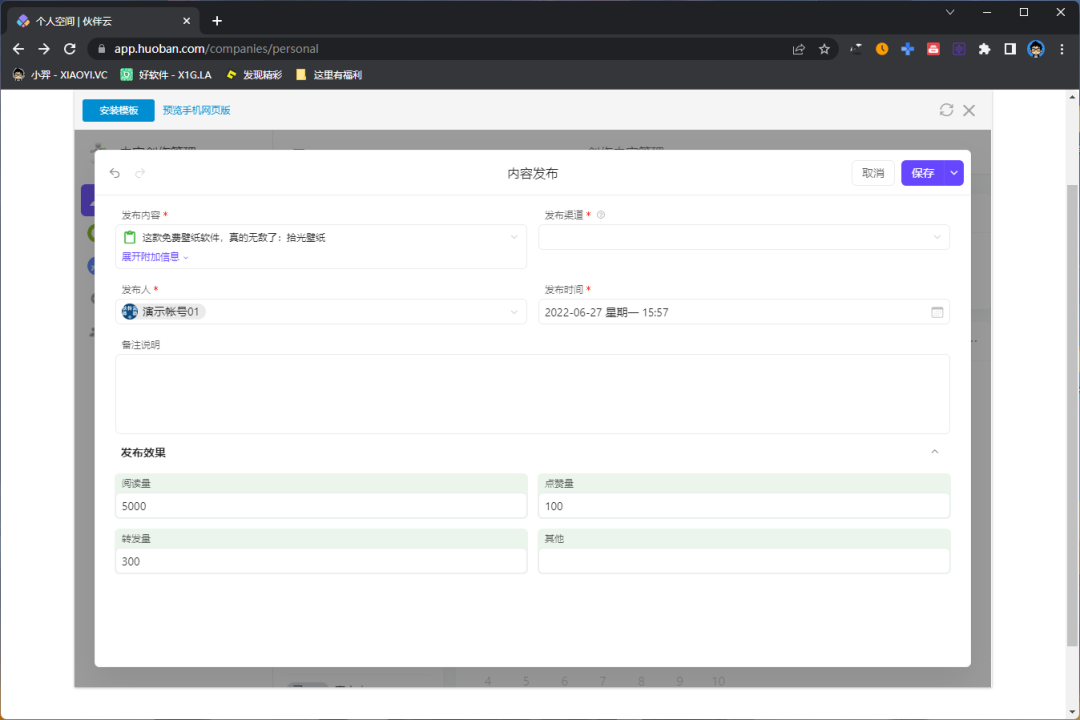Expand 展开附加信息 additional info

(x=152, y=256)
